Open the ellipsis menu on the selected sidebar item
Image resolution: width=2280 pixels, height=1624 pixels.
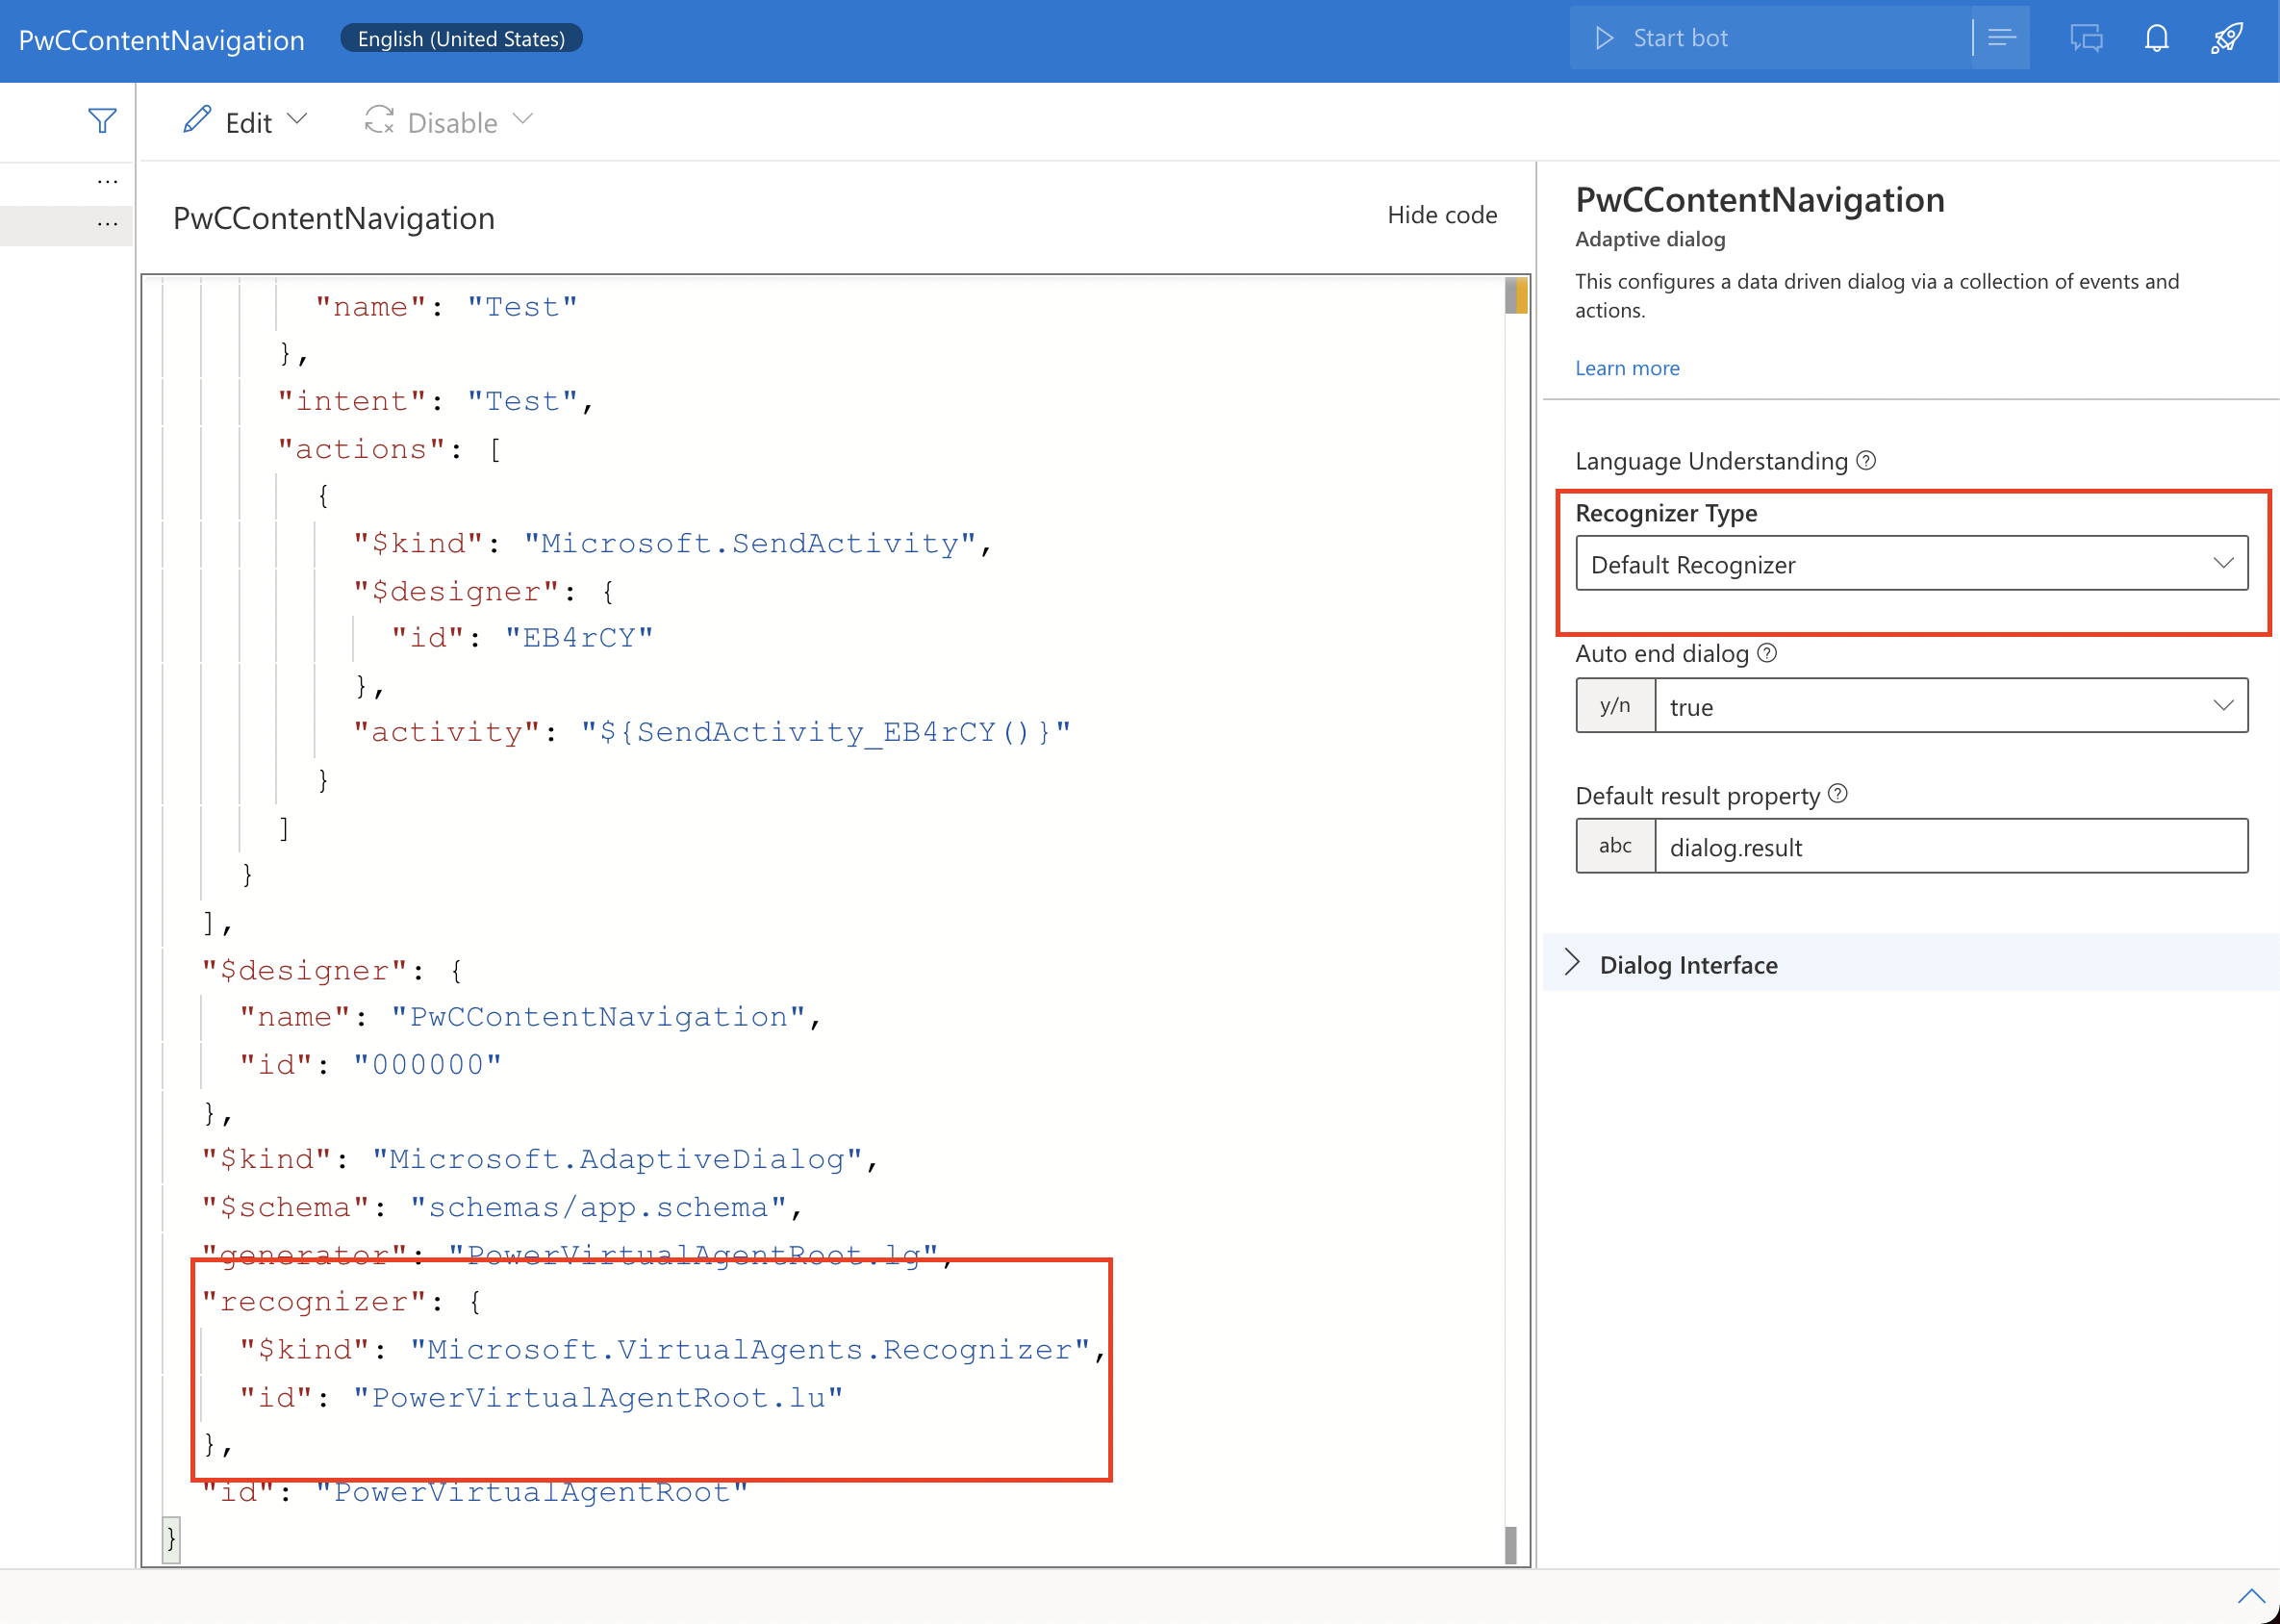(x=108, y=224)
